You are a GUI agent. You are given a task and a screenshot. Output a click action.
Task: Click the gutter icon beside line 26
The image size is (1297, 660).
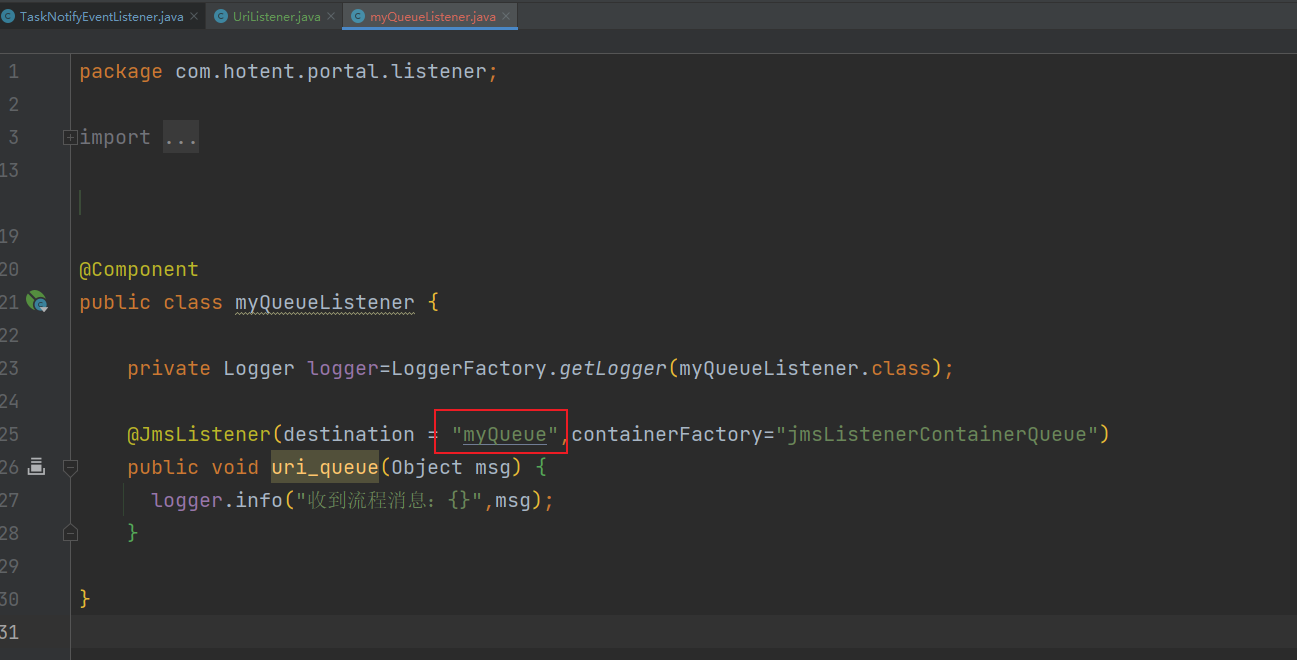coord(37,466)
